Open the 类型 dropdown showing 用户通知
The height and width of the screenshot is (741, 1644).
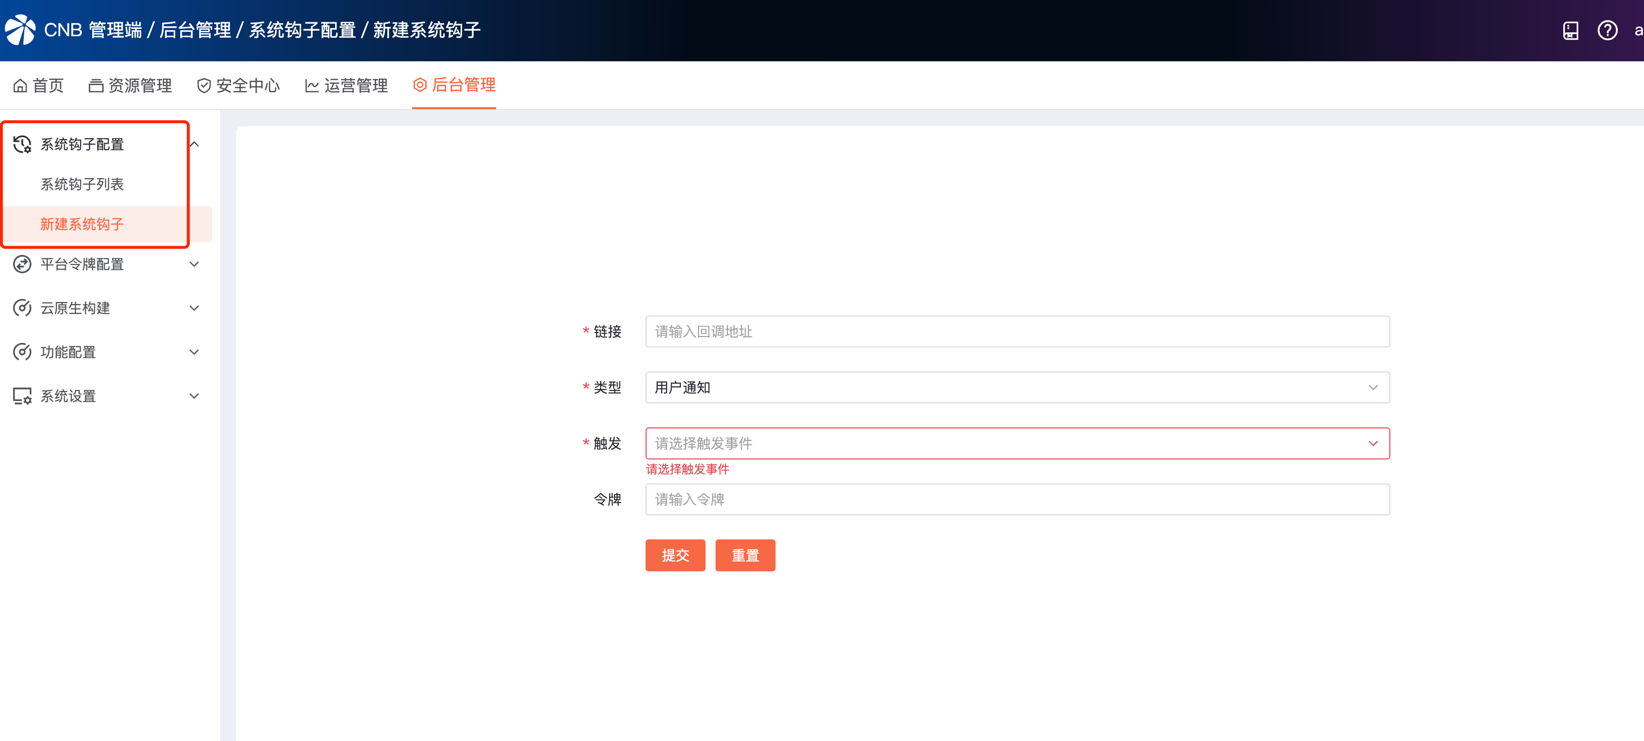pyautogui.click(x=1017, y=387)
